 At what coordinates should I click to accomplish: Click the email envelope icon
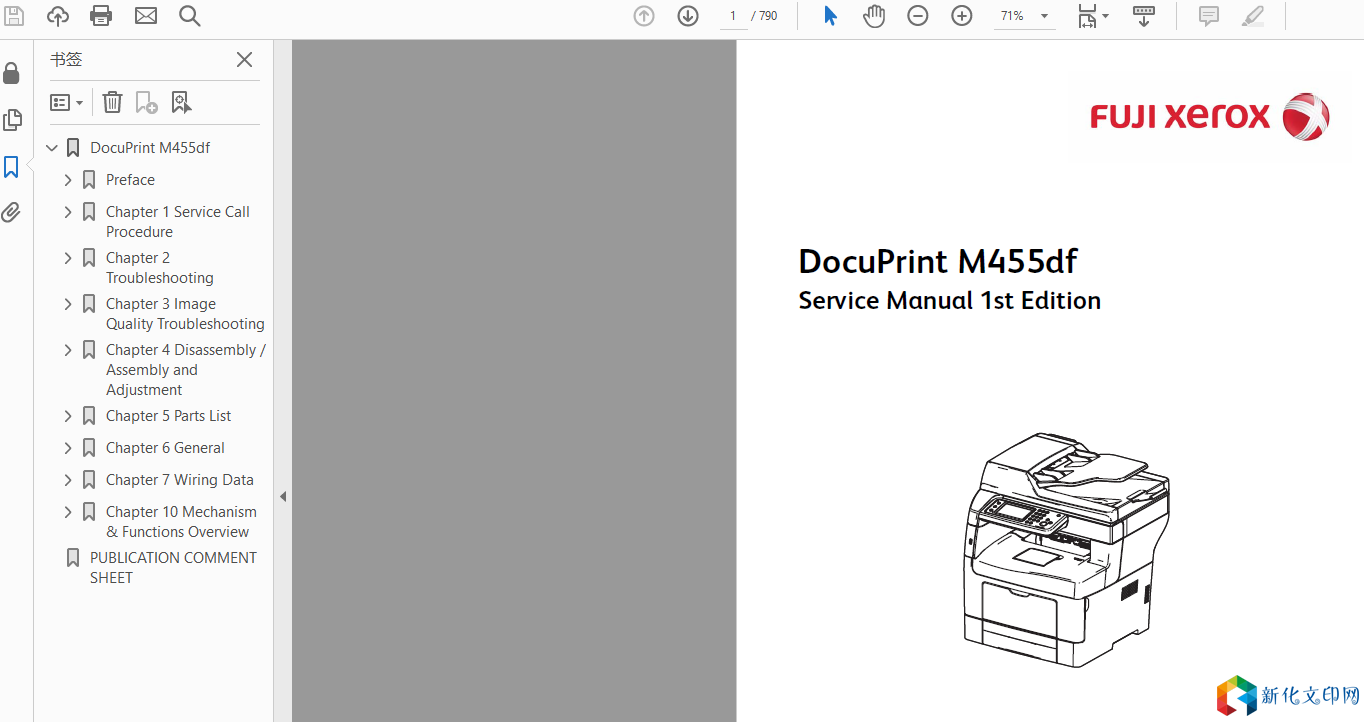coord(146,16)
